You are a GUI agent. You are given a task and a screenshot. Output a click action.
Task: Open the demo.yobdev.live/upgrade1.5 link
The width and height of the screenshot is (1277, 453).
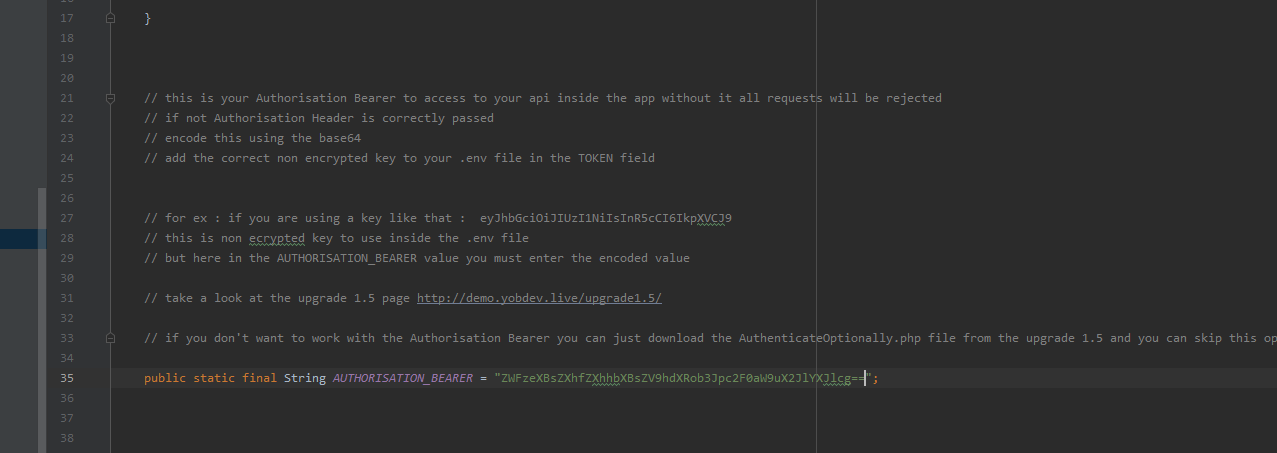[539, 298]
